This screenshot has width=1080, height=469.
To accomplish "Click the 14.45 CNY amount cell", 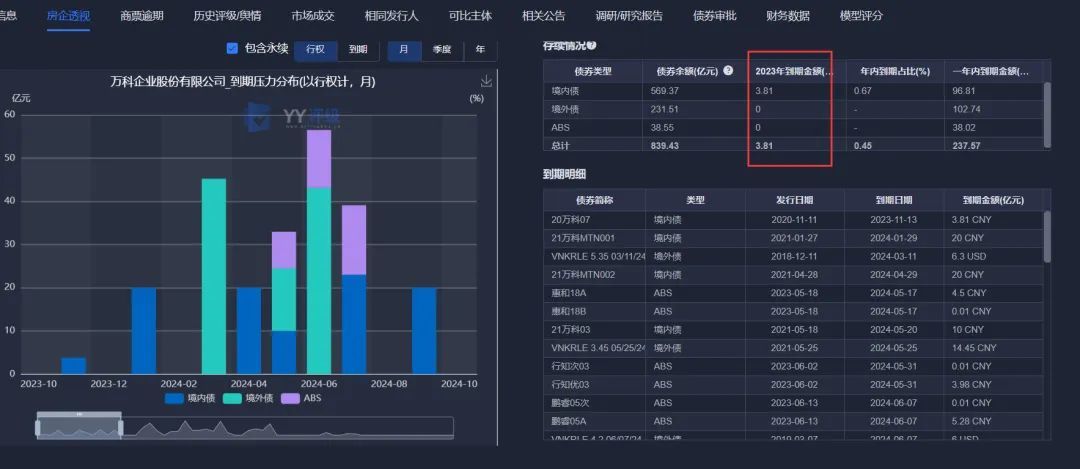I will coord(974,348).
